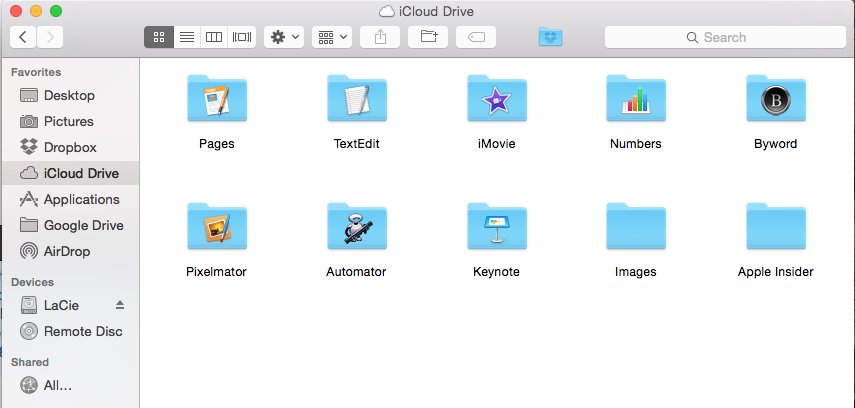Click the Shared sidebar heading
855x408 pixels.
coord(30,362)
